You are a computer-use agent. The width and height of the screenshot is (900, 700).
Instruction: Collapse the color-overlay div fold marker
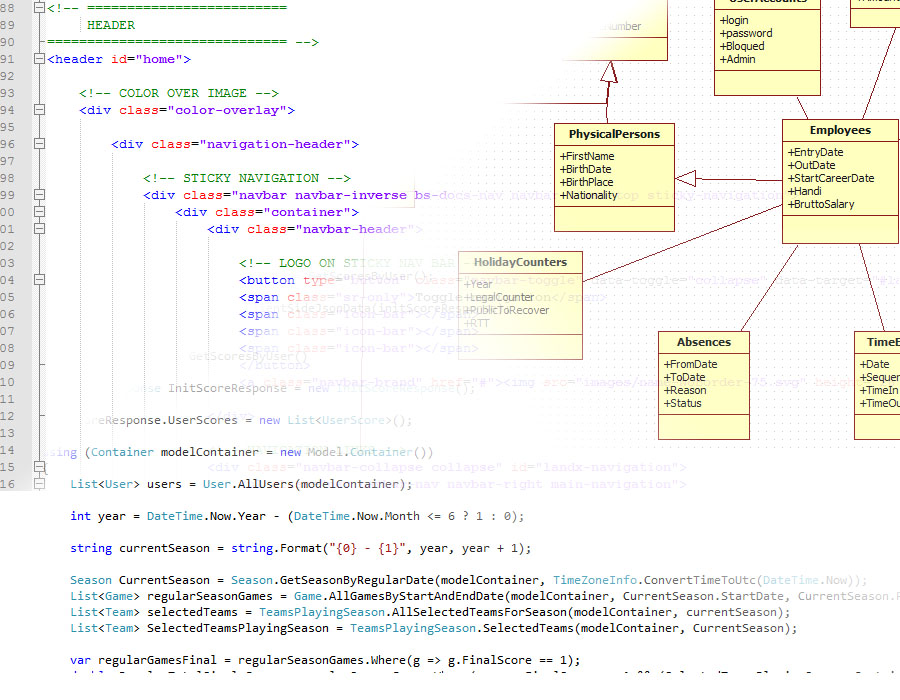click(x=39, y=110)
